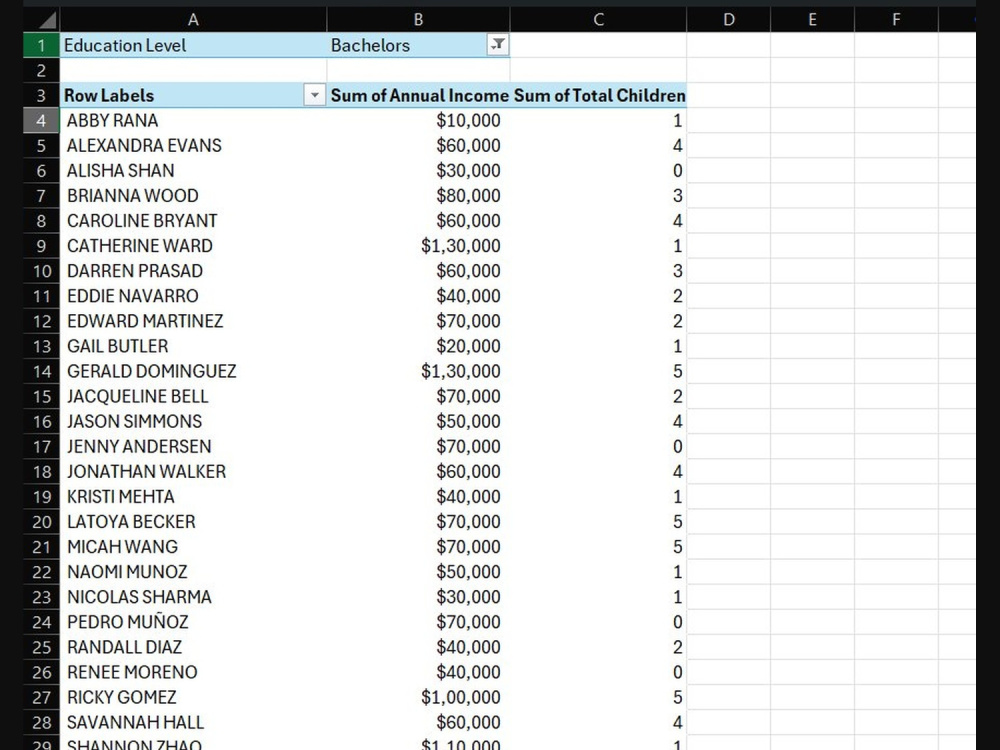Screen dimensions: 1000x750
Task: Click empty cell A2 below Education Level
Action: [193, 70]
